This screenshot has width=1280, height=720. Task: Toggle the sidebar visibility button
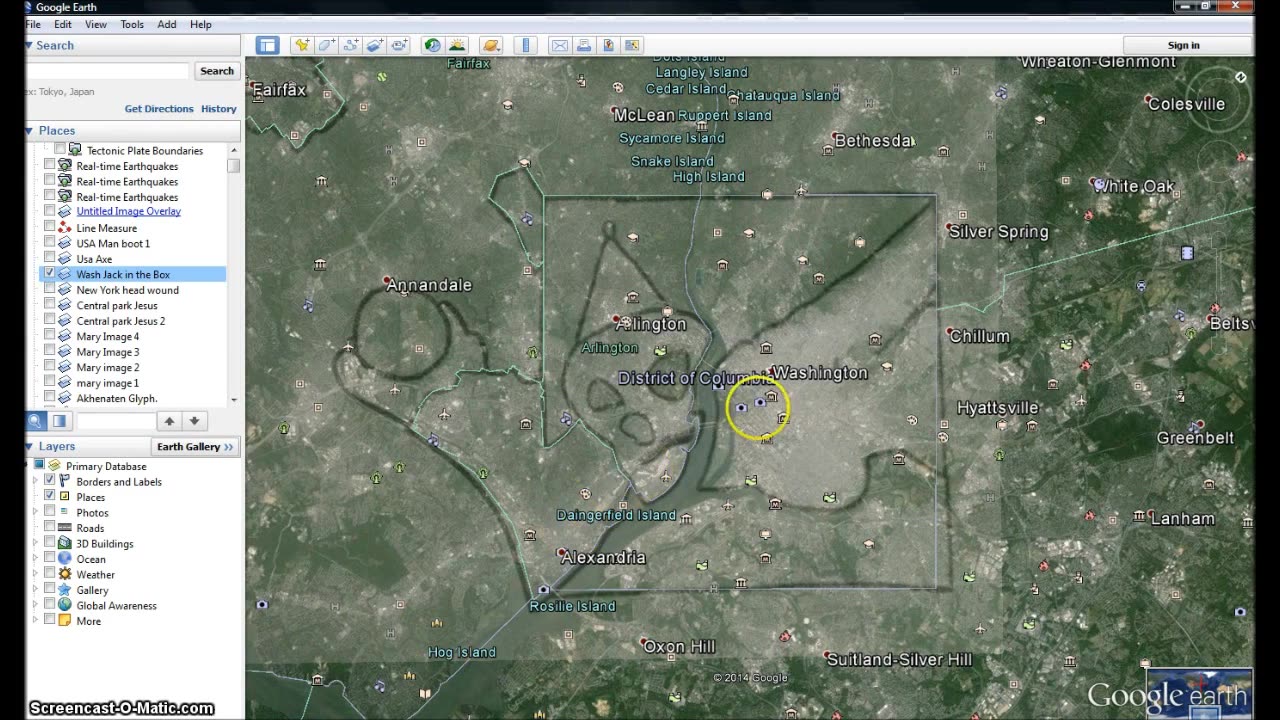[x=267, y=45]
